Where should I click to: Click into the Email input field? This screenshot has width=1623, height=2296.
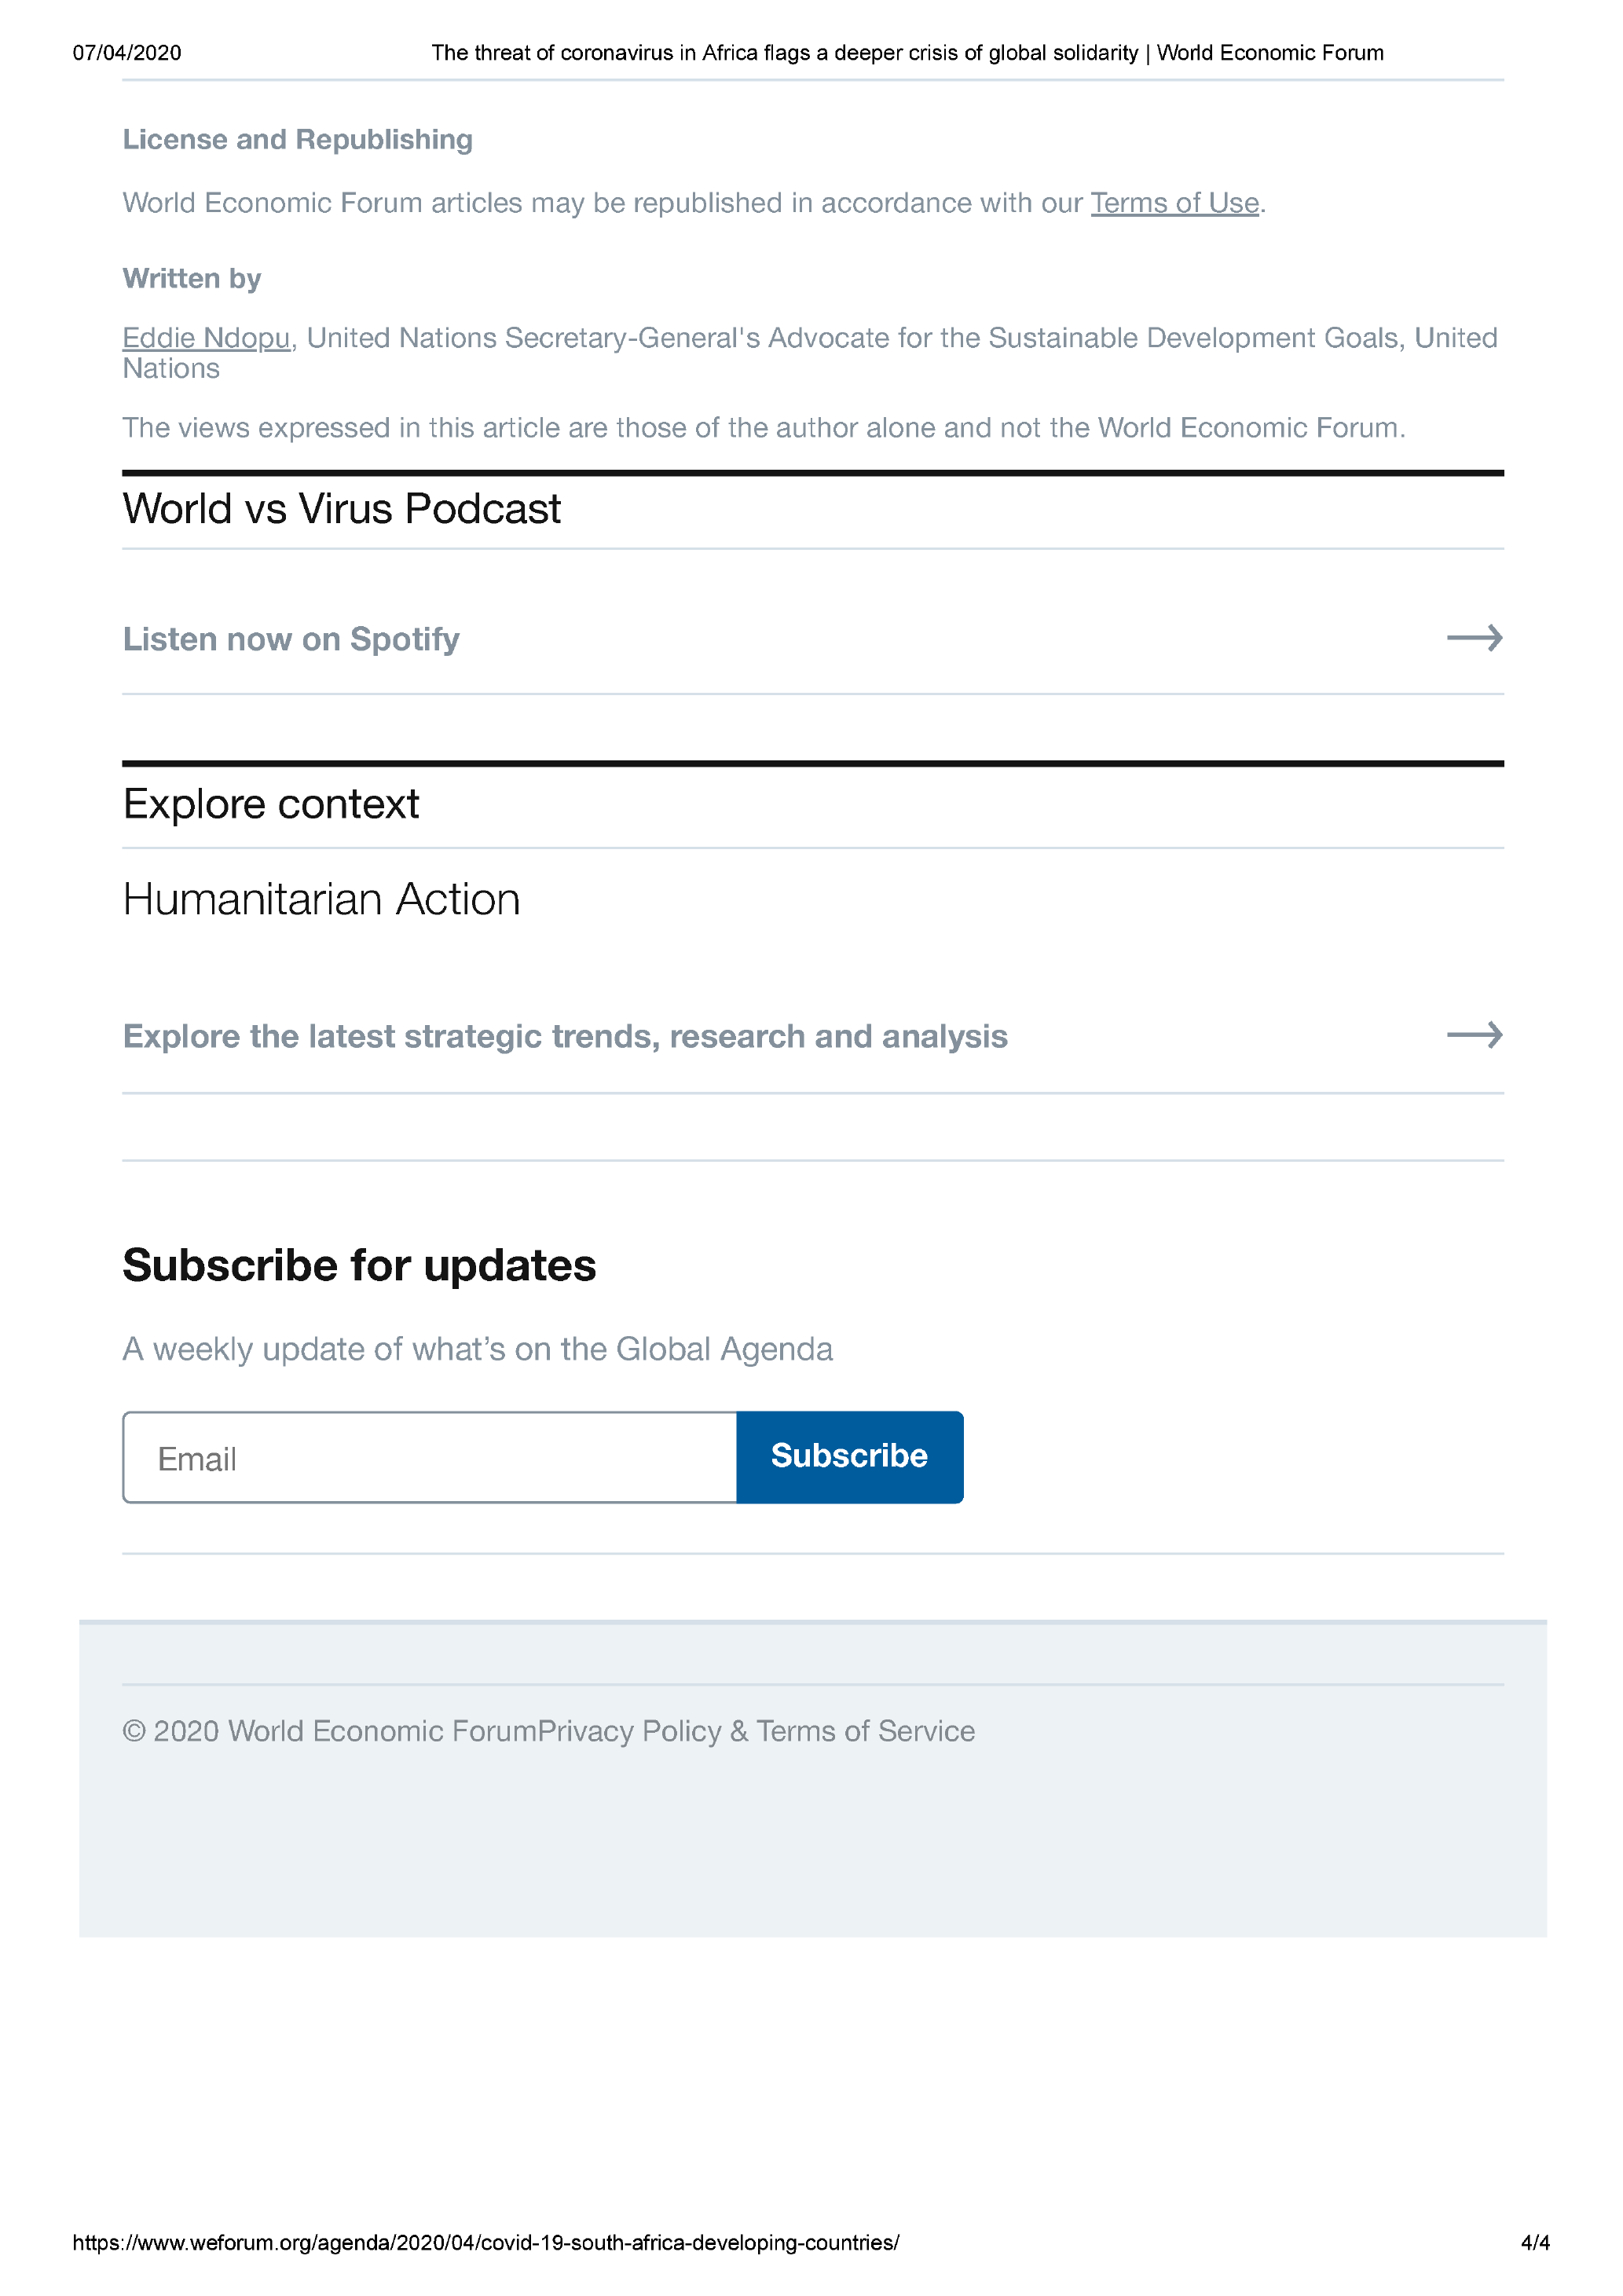click(x=430, y=1458)
